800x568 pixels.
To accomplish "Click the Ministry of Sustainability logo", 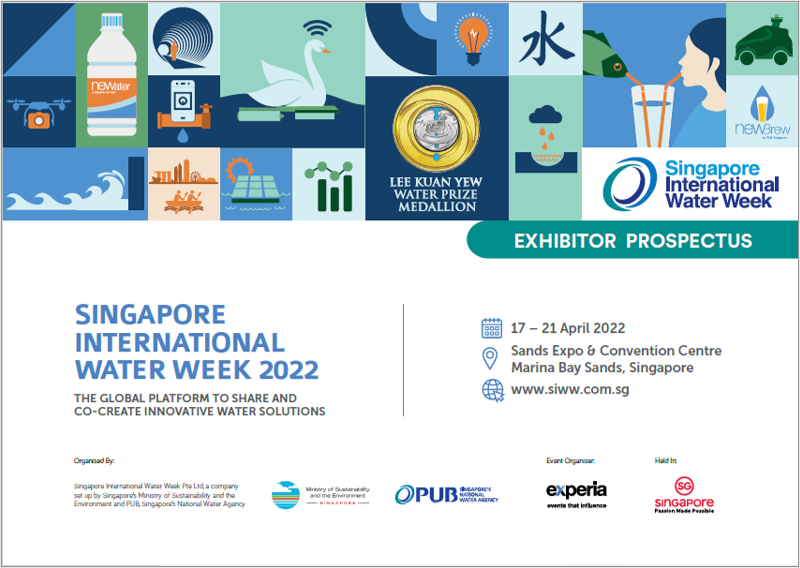I will 320,495.
